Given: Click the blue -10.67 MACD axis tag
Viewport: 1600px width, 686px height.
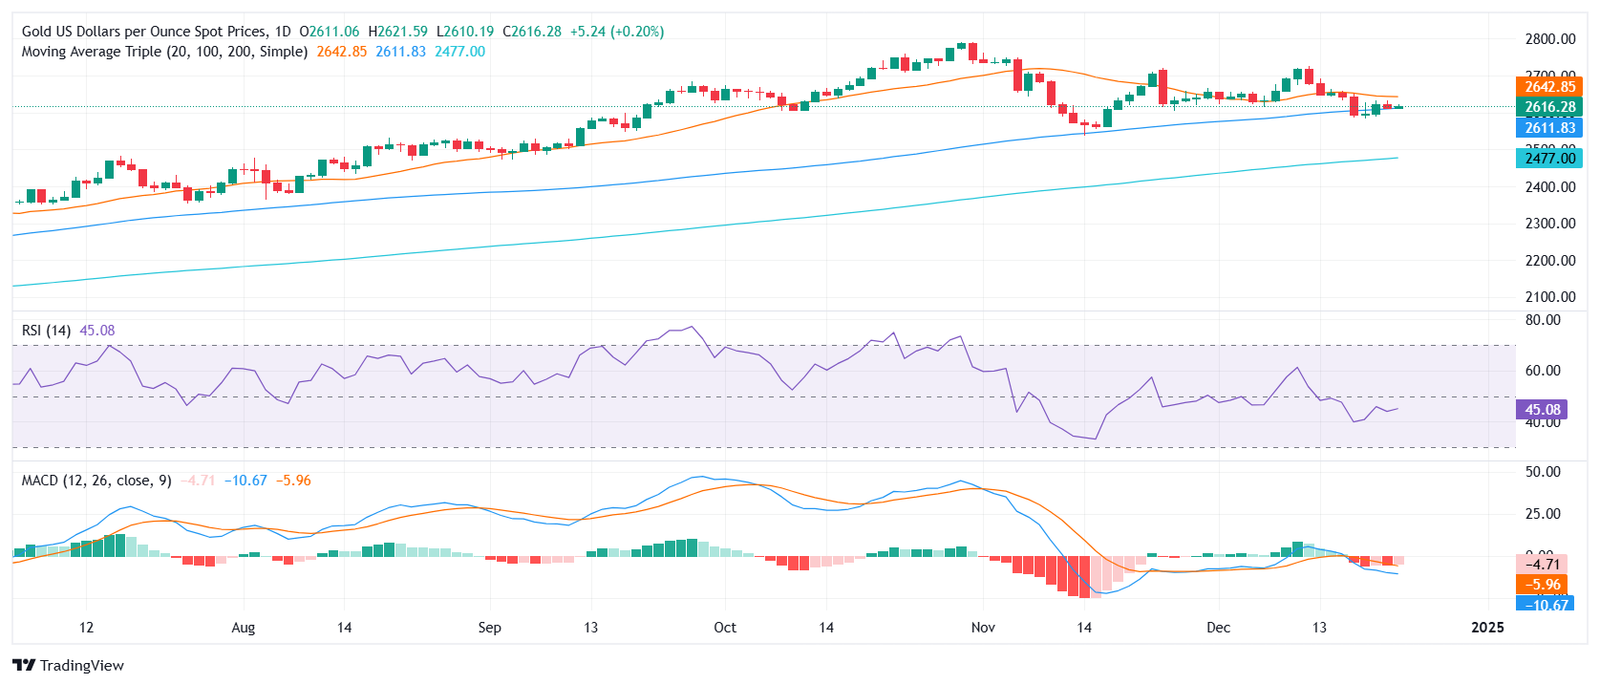Looking at the screenshot, I should pyautogui.click(x=1545, y=604).
